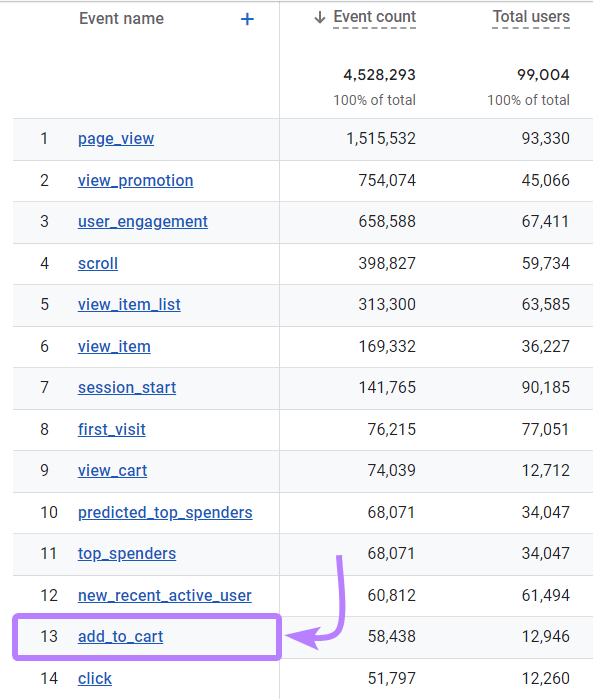Open the view_item event link
Viewport: 593px width, 699px height.
click(114, 346)
